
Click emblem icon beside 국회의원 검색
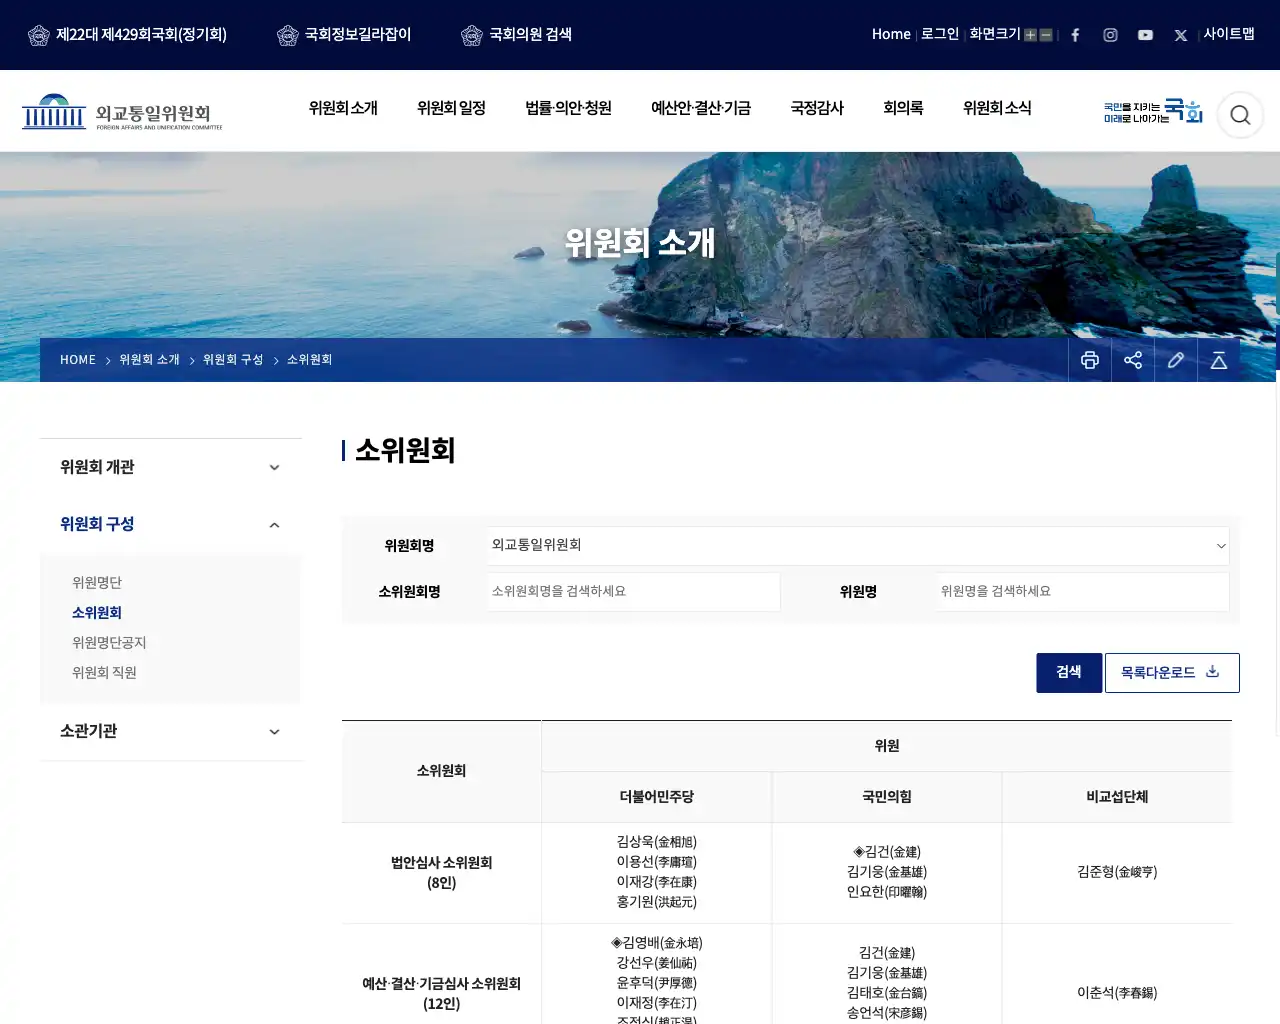click(x=472, y=36)
